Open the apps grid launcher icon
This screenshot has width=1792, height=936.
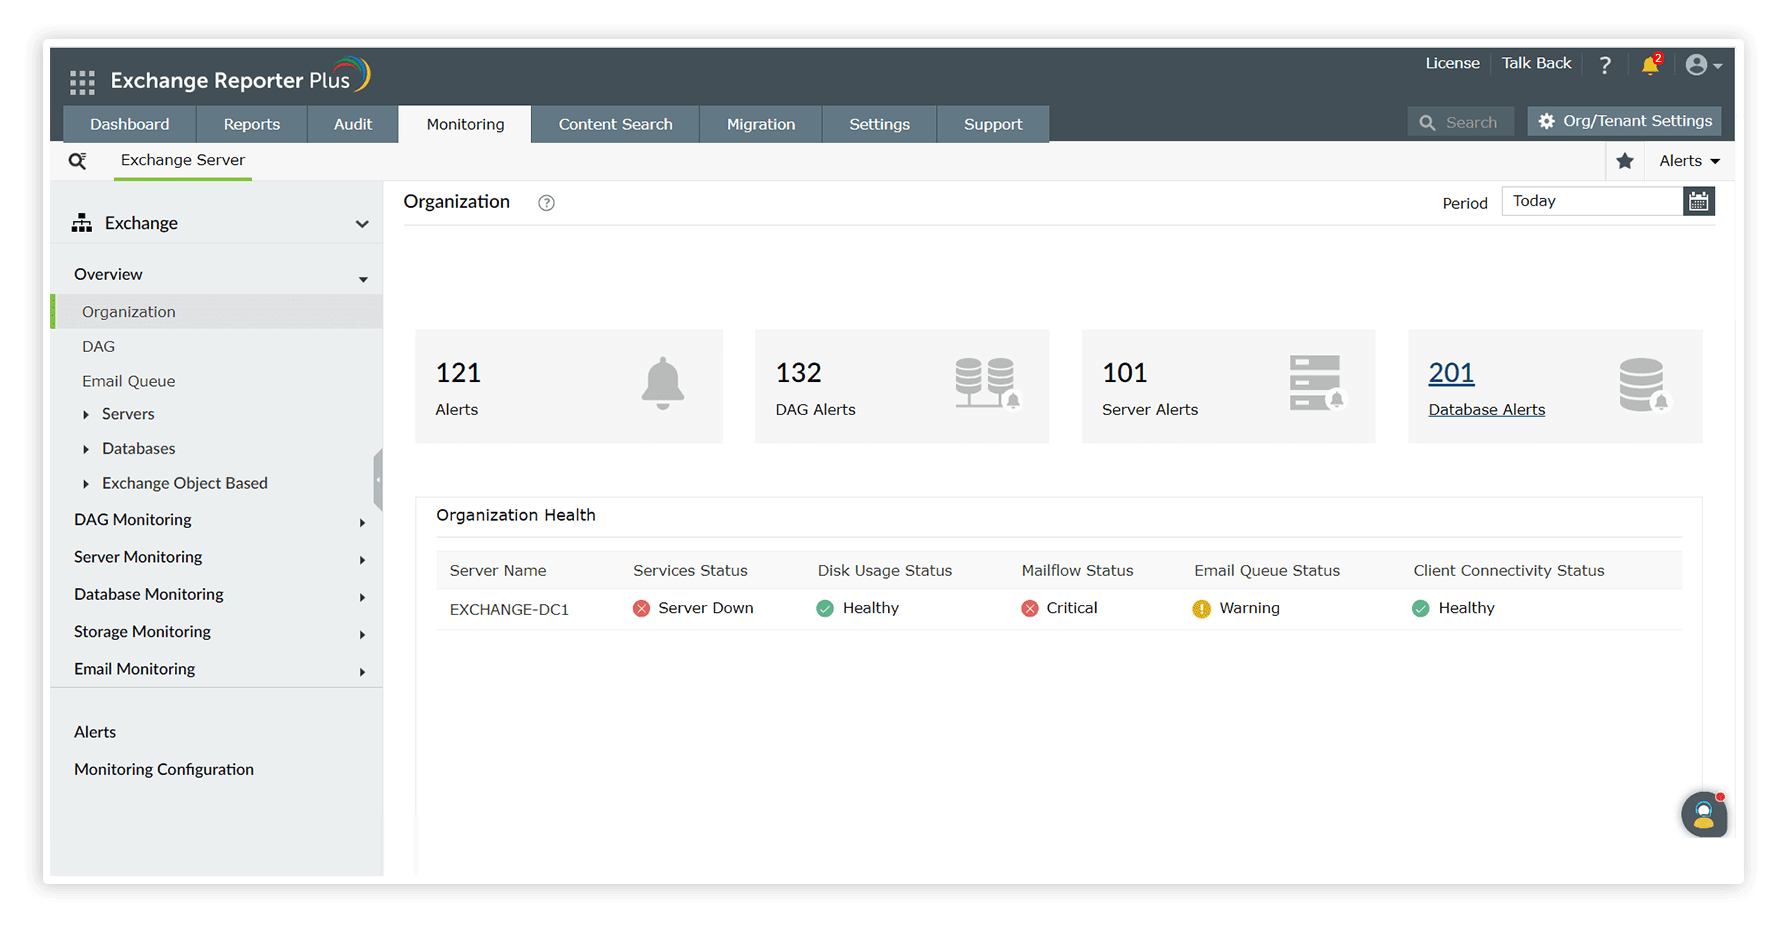coord(82,81)
